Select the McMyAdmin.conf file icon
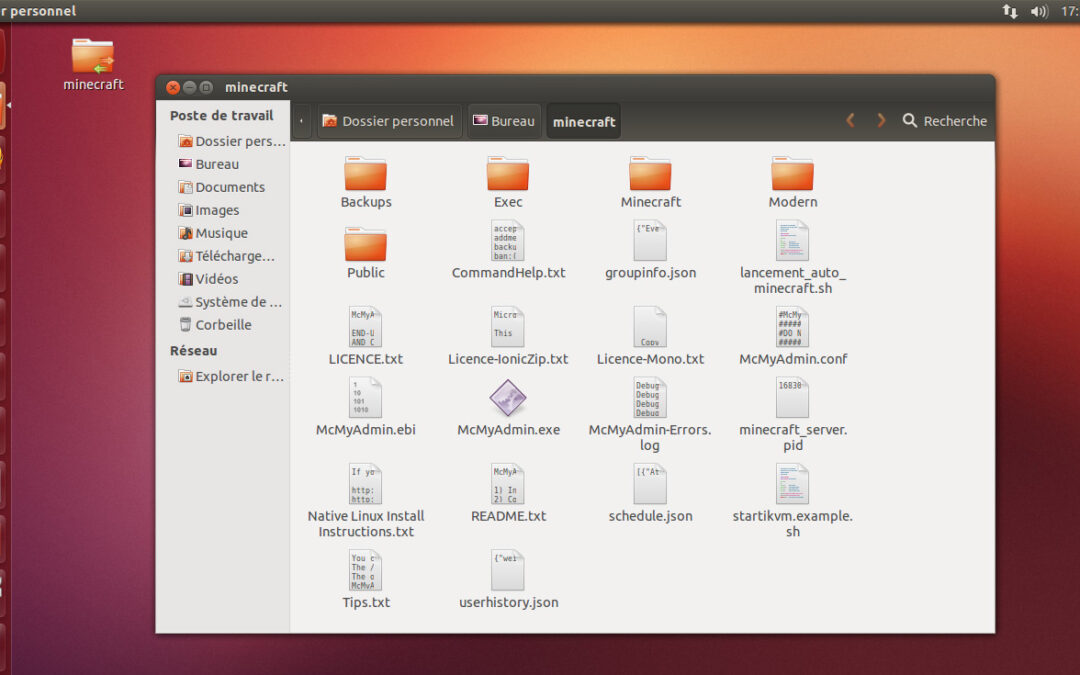 coord(793,327)
